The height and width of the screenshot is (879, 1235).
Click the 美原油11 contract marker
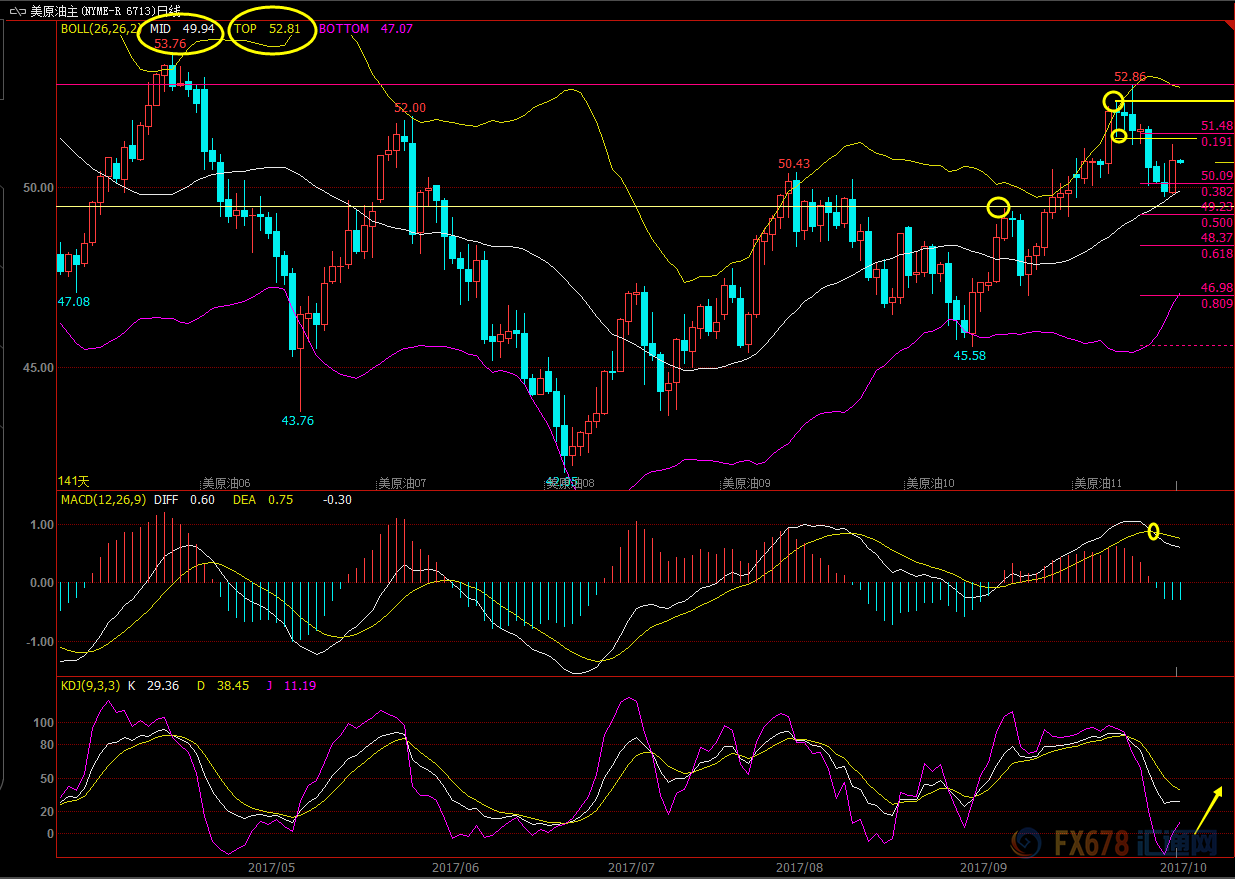1098,483
